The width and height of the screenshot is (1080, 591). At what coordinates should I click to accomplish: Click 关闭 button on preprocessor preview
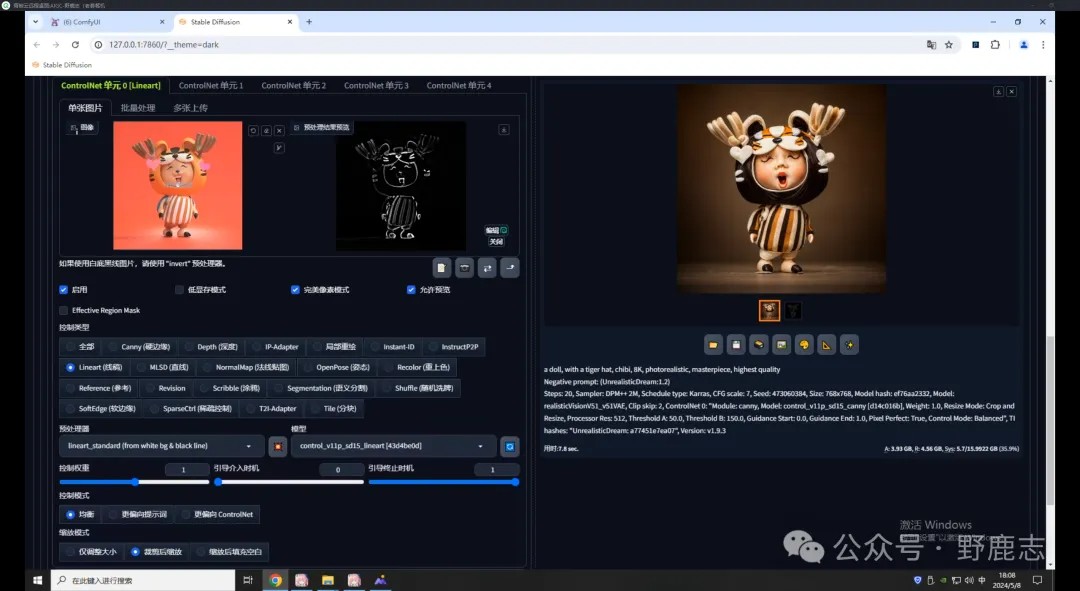(x=496, y=242)
